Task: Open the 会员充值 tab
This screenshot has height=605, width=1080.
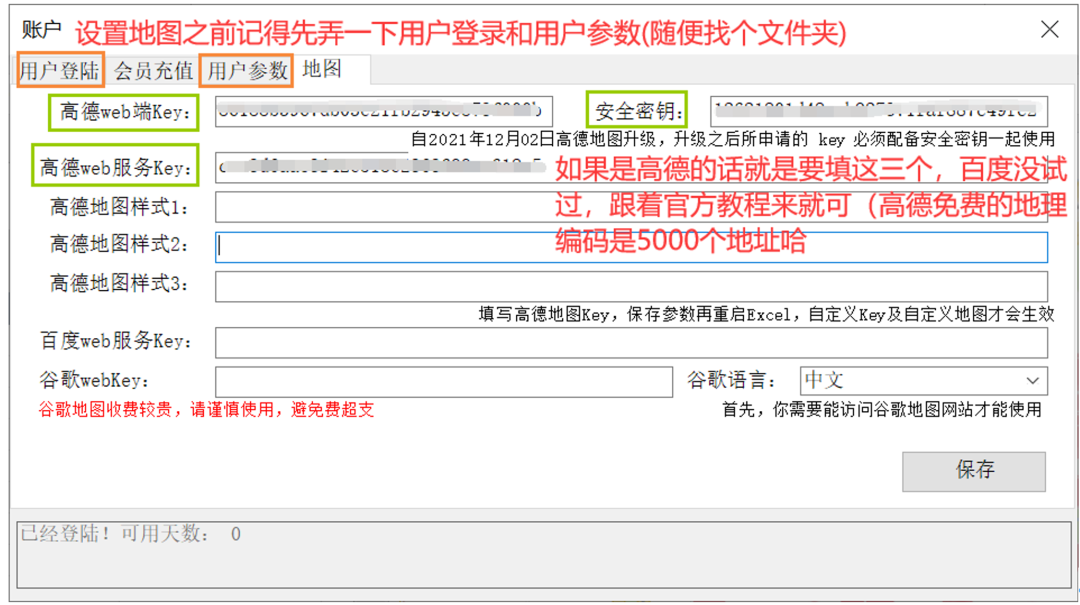Action: [153, 70]
